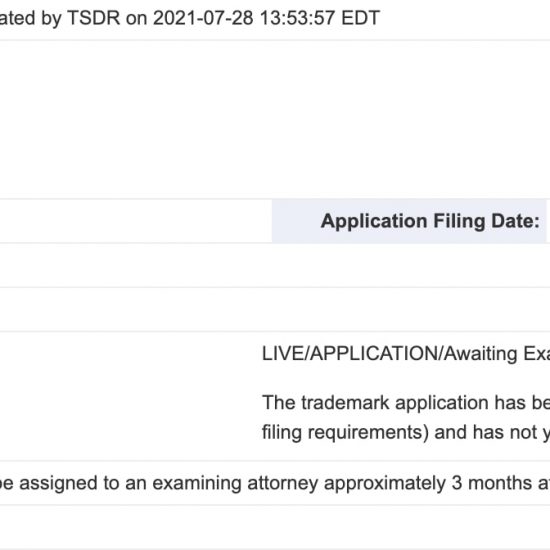
Task: Click the Application Filing Date label
Action: point(430,221)
